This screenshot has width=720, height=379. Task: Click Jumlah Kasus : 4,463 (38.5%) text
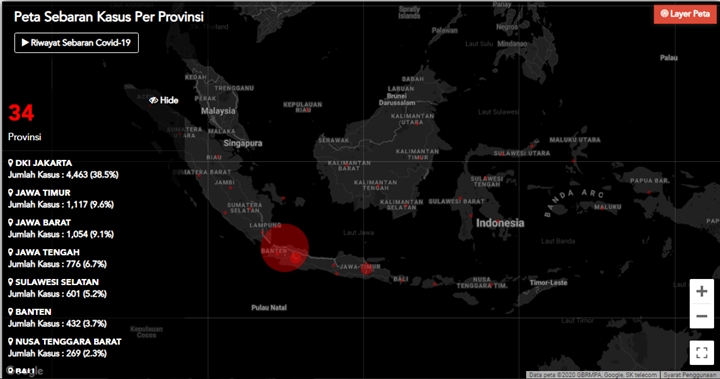click(63, 175)
